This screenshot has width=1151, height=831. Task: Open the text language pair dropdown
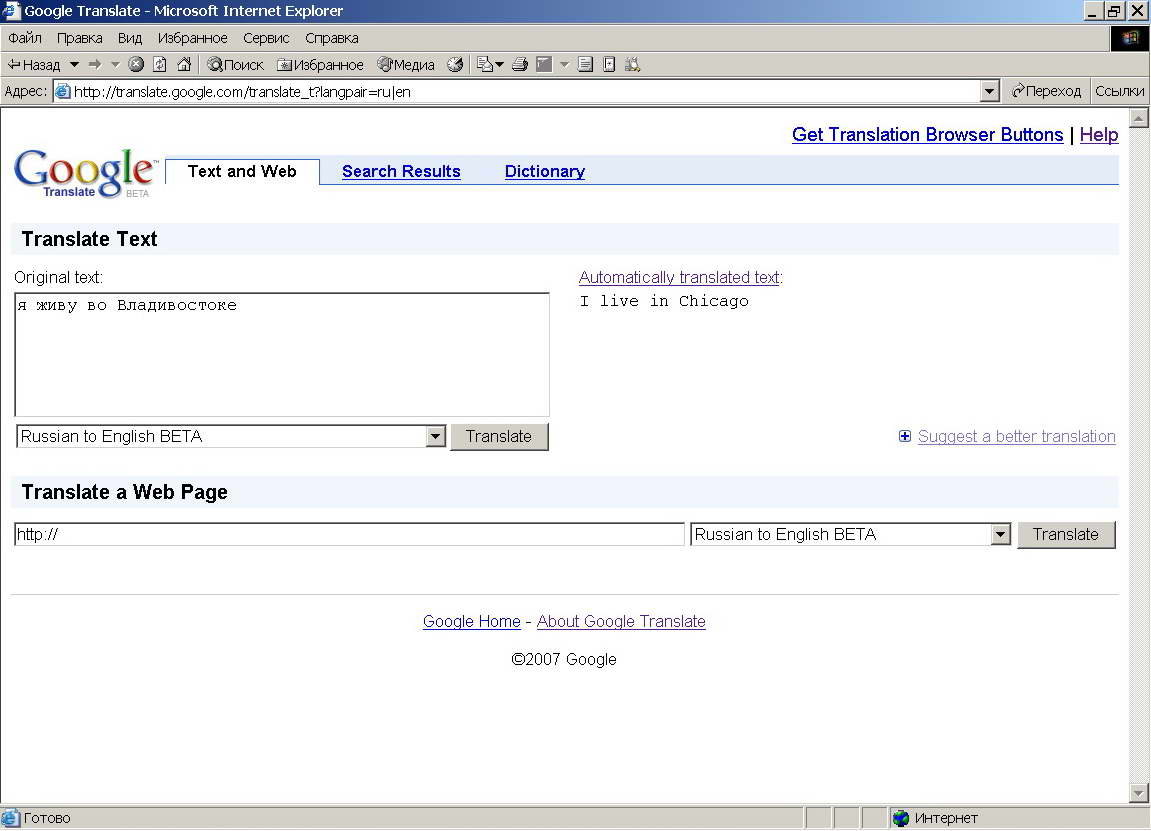click(230, 436)
